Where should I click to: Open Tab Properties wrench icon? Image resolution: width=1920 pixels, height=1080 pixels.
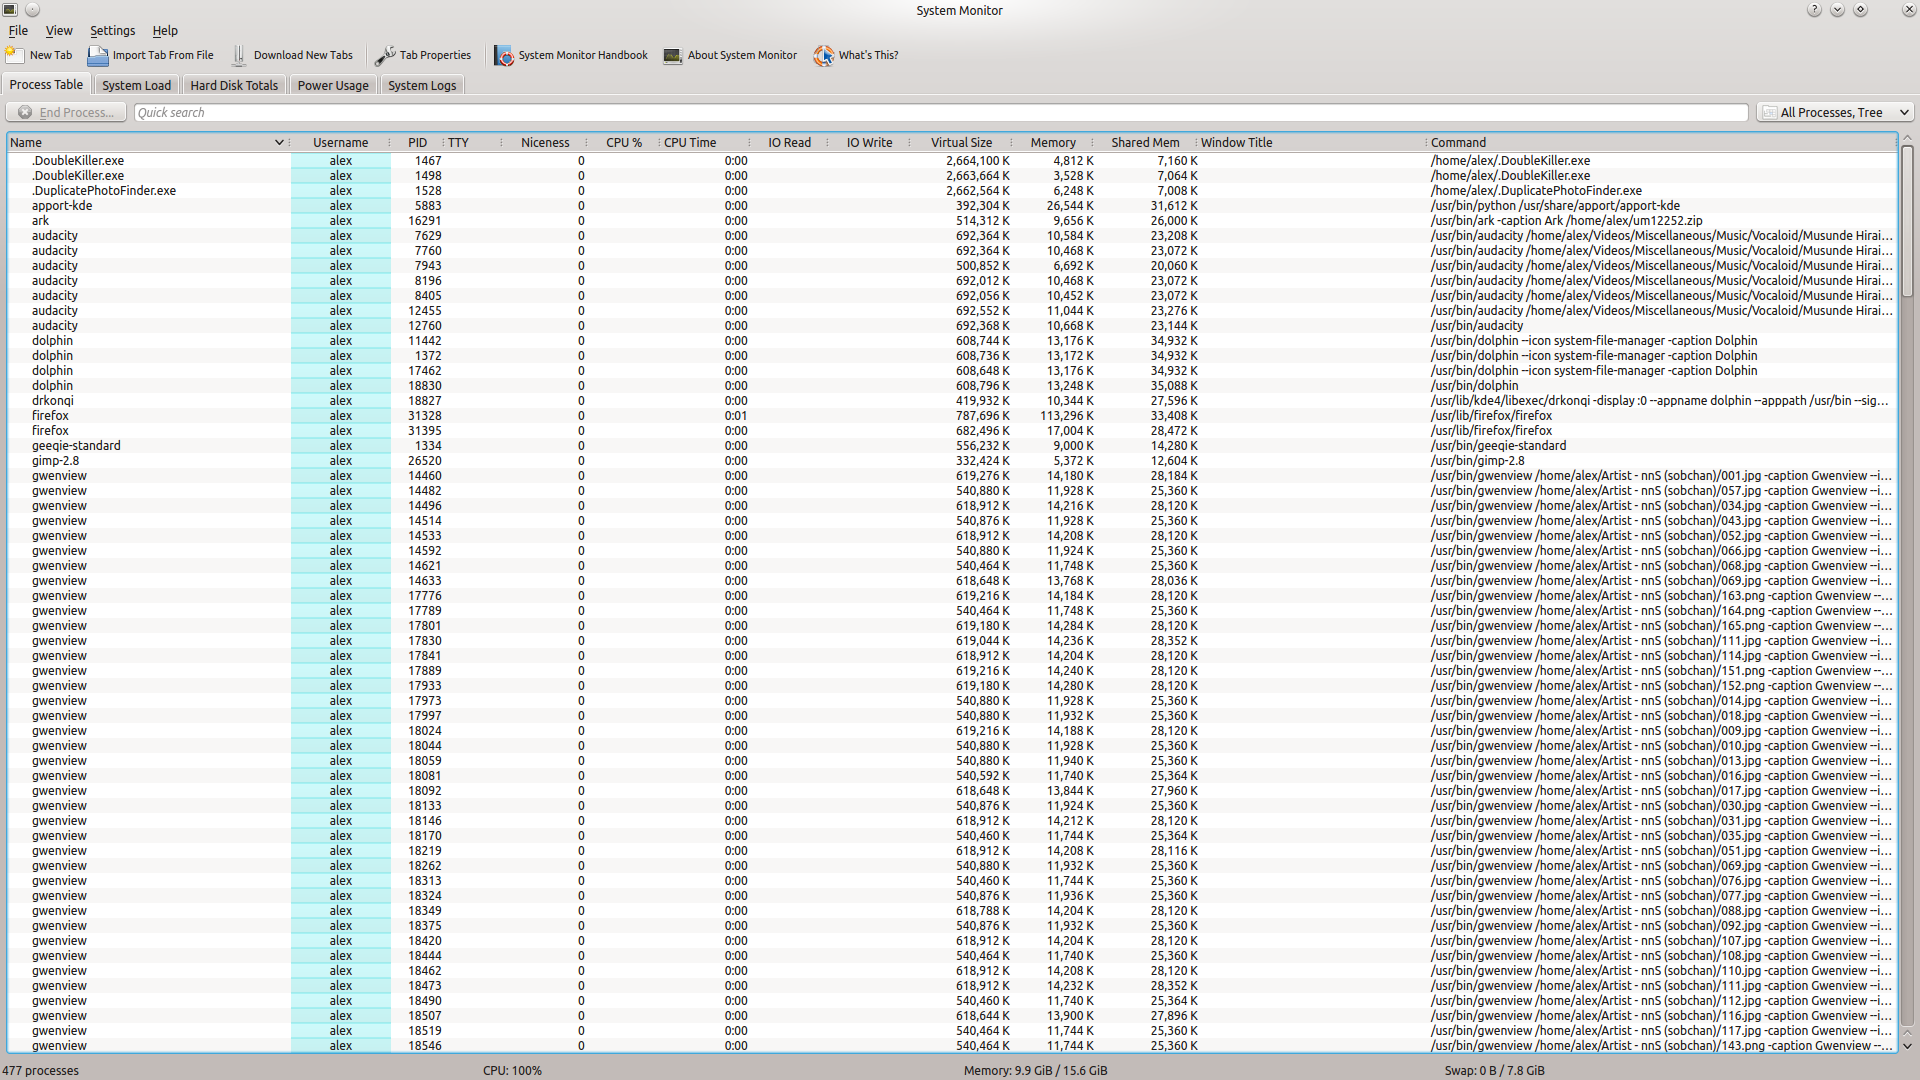(x=385, y=55)
